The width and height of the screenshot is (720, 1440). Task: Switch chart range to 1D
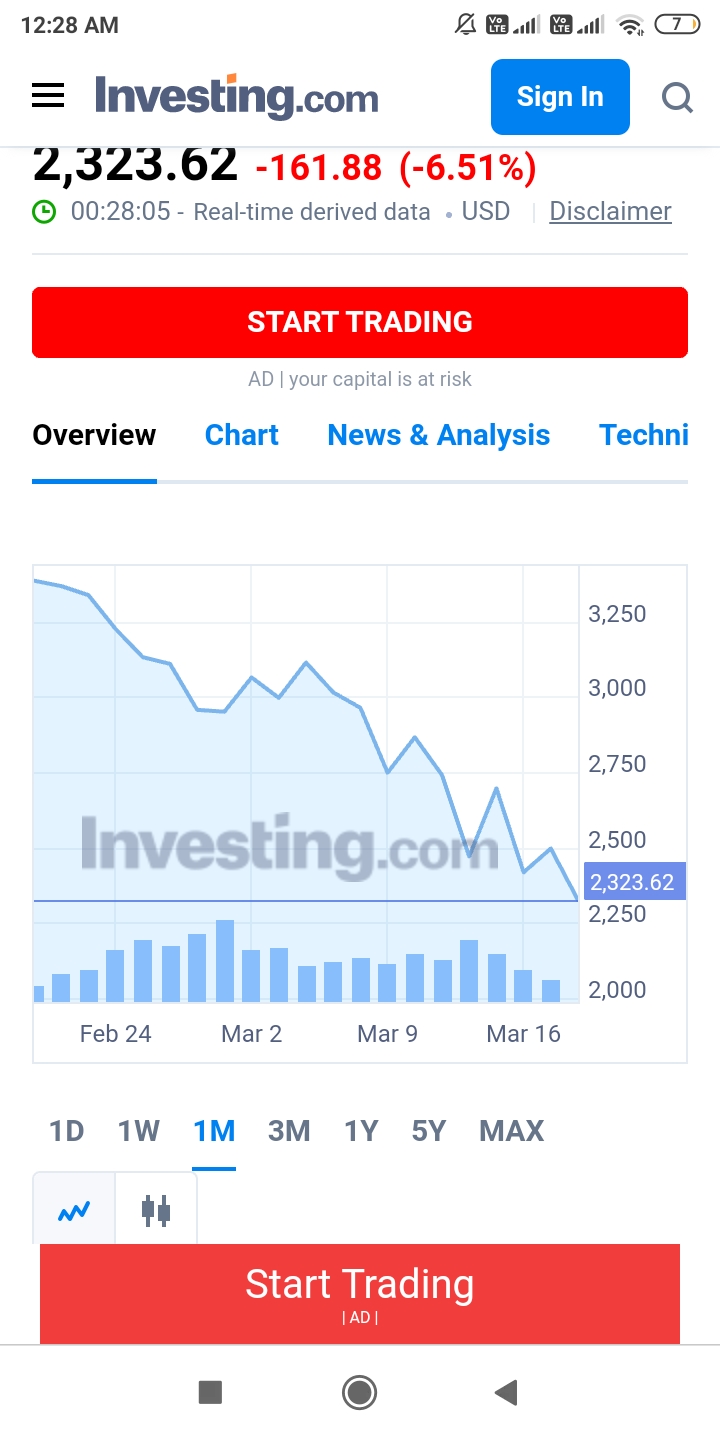click(x=67, y=1131)
